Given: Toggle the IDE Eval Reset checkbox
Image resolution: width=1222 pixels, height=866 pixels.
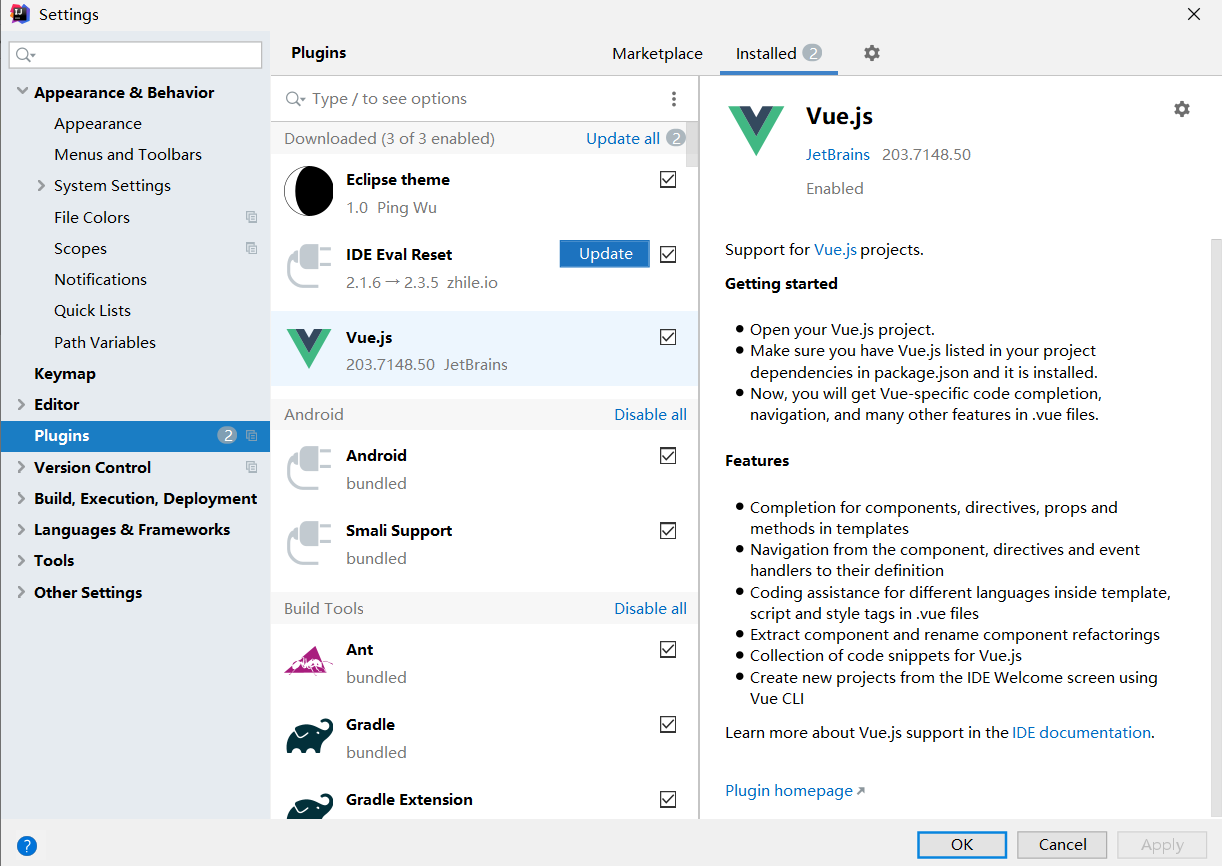Looking at the screenshot, I should tap(668, 254).
